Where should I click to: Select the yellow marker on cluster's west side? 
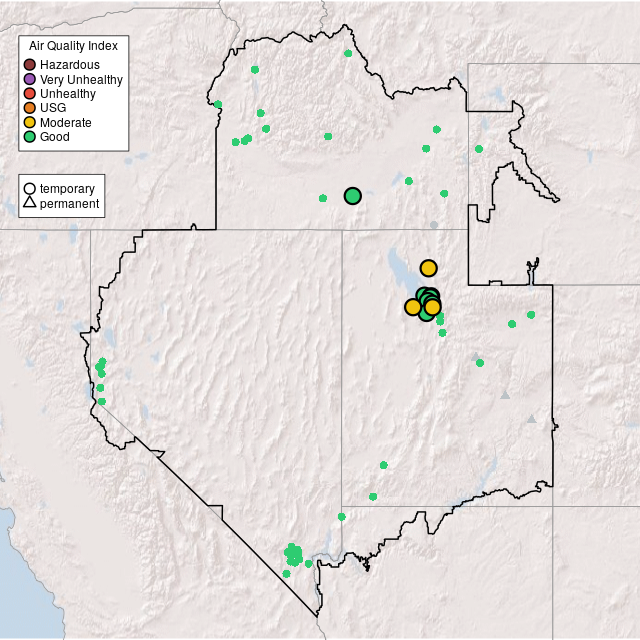[x=413, y=307]
